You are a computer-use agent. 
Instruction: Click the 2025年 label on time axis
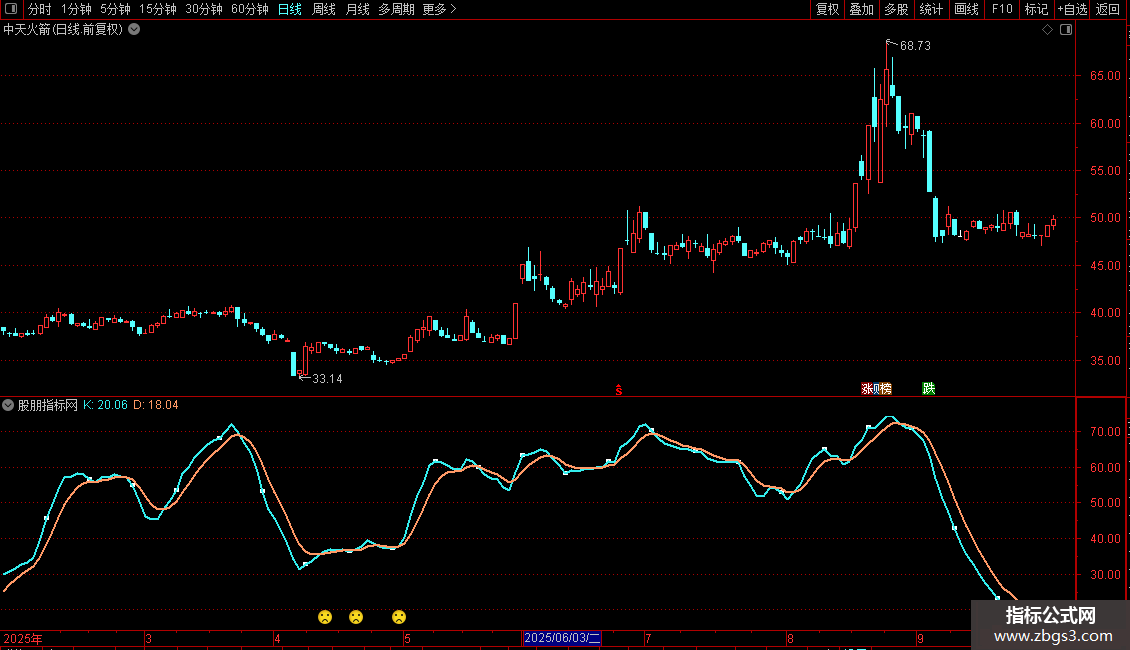[x=23, y=638]
